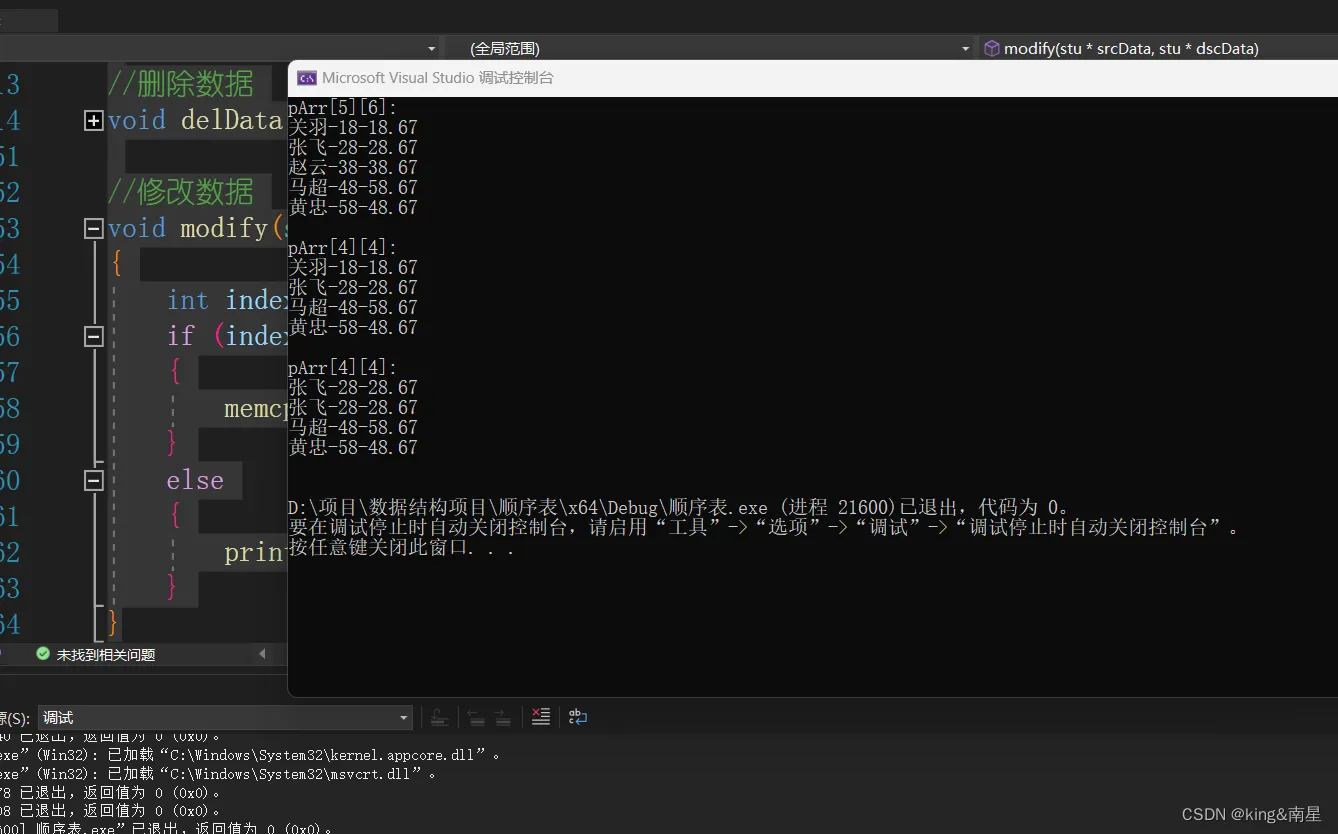Click the else keyword in editor

[x=195, y=481]
